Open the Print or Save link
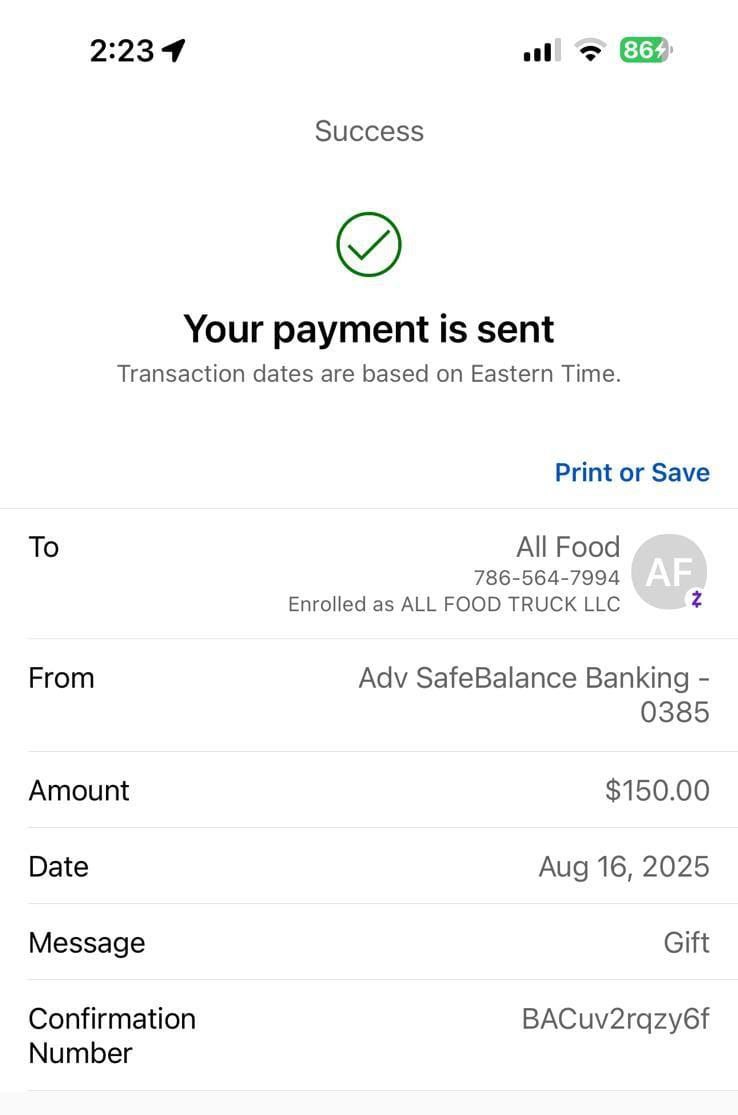This screenshot has width=738, height=1115. pyautogui.click(x=632, y=472)
